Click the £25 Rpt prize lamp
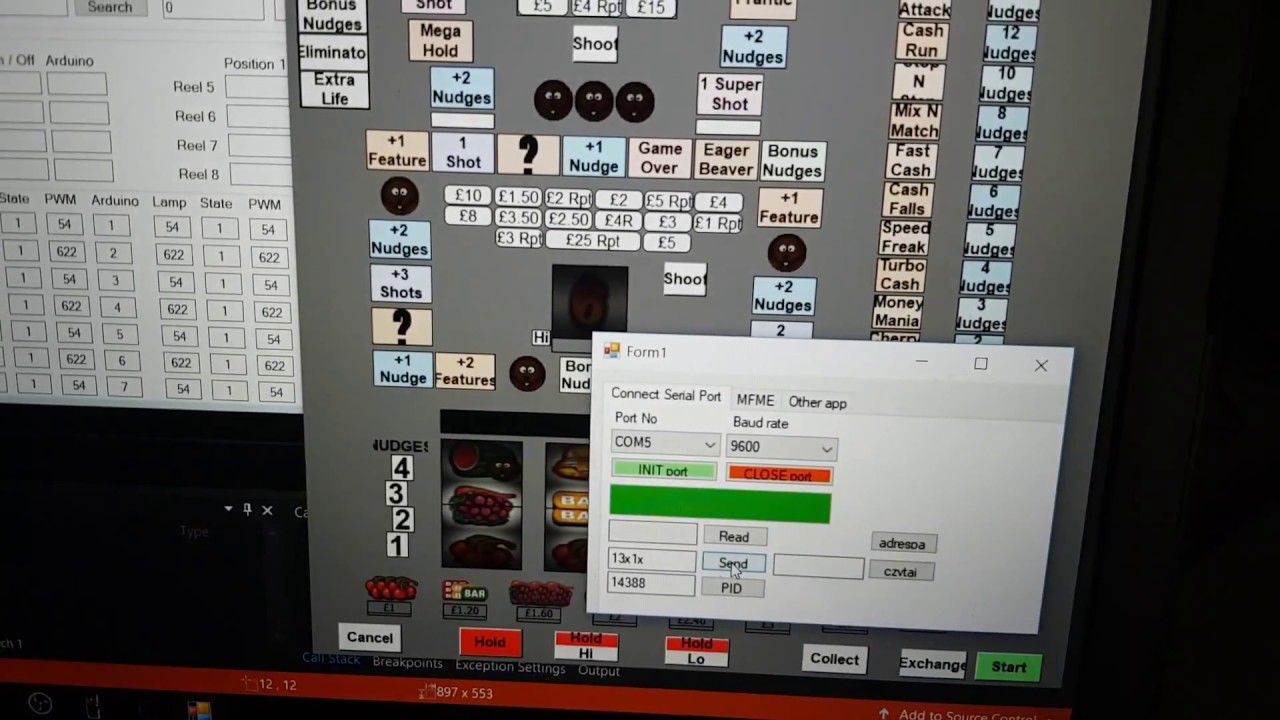This screenshot has height=720, width=1280. (592, 240)
